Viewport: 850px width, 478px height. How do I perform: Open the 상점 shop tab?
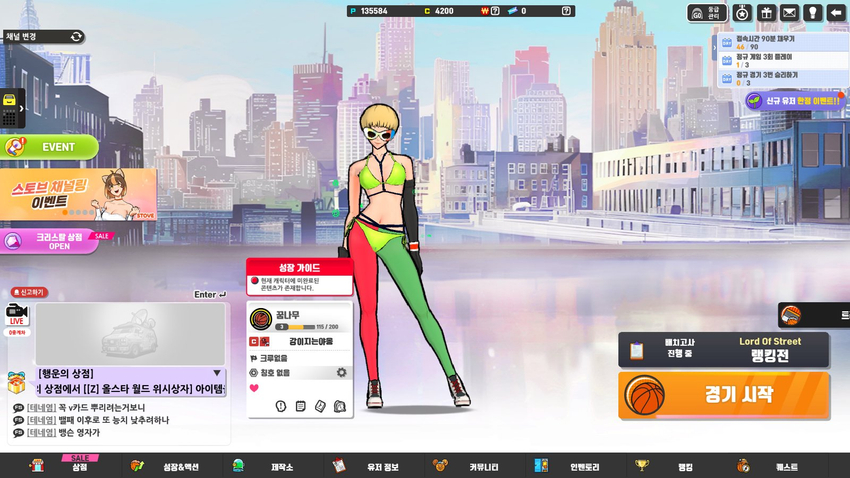79,466
